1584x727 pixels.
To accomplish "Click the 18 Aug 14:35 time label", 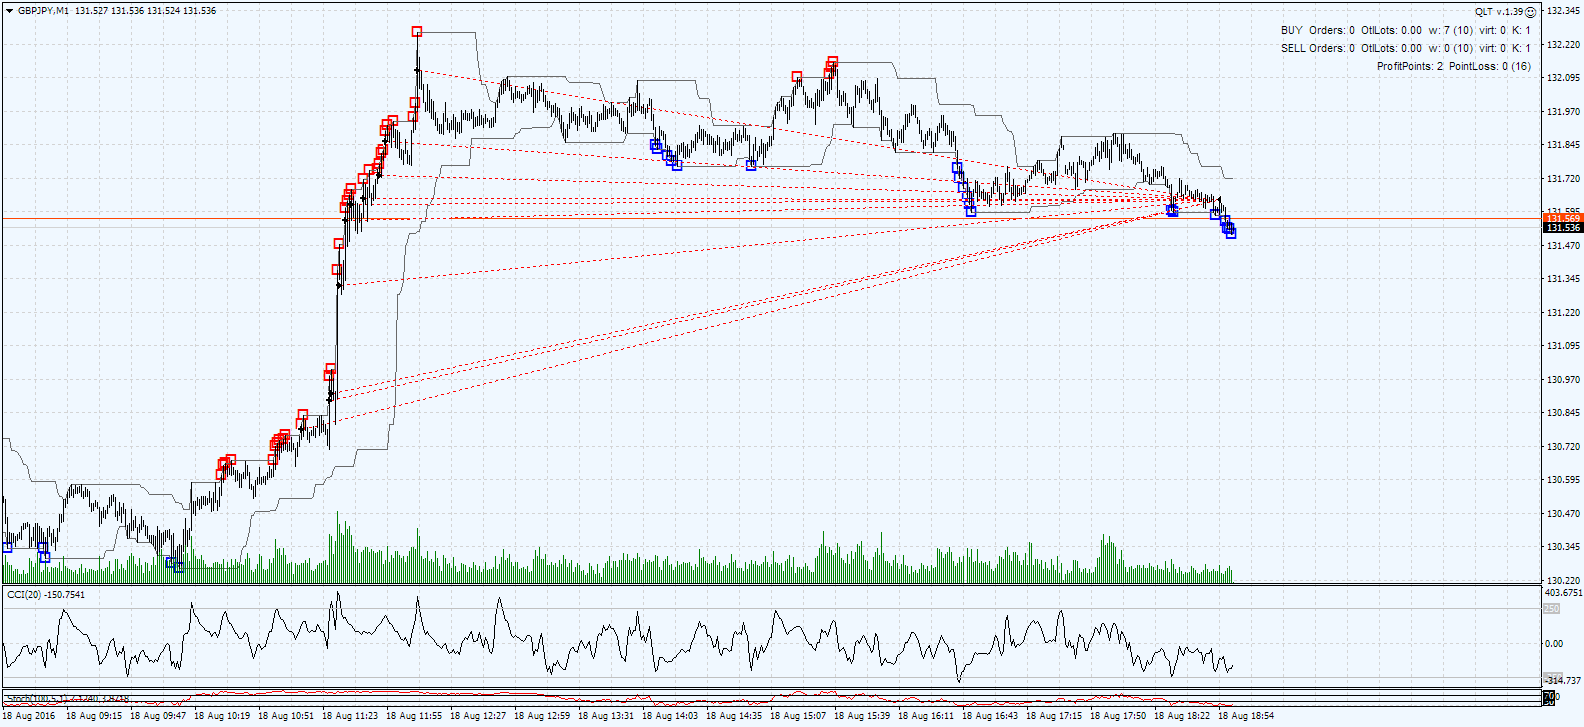I will pos(734,716).
